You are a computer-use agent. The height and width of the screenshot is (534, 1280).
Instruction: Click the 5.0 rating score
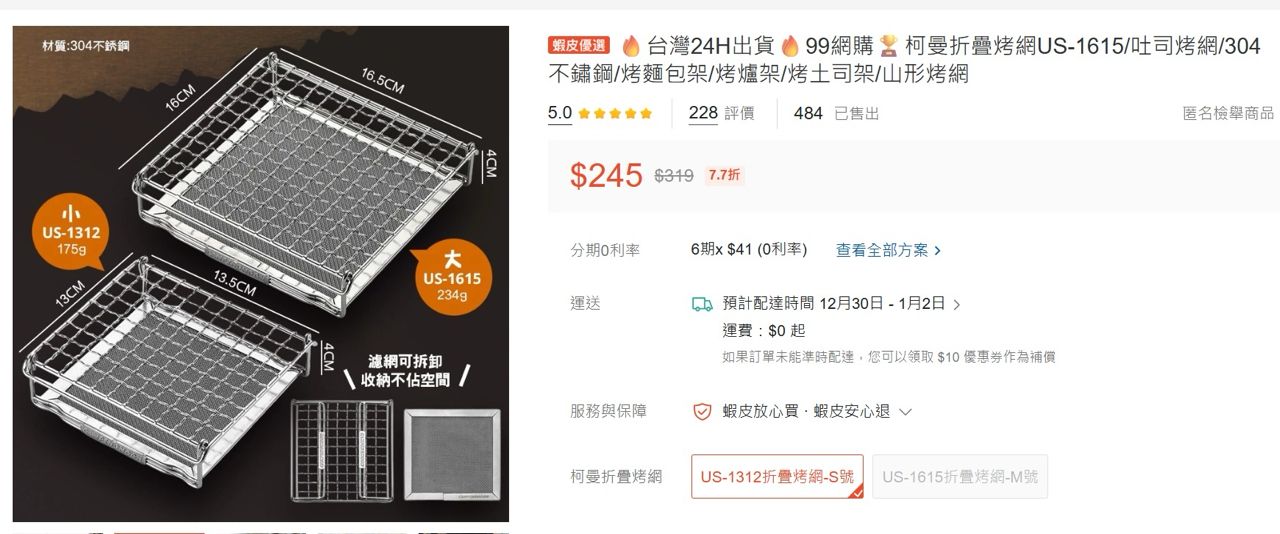[x=560, y=113]
